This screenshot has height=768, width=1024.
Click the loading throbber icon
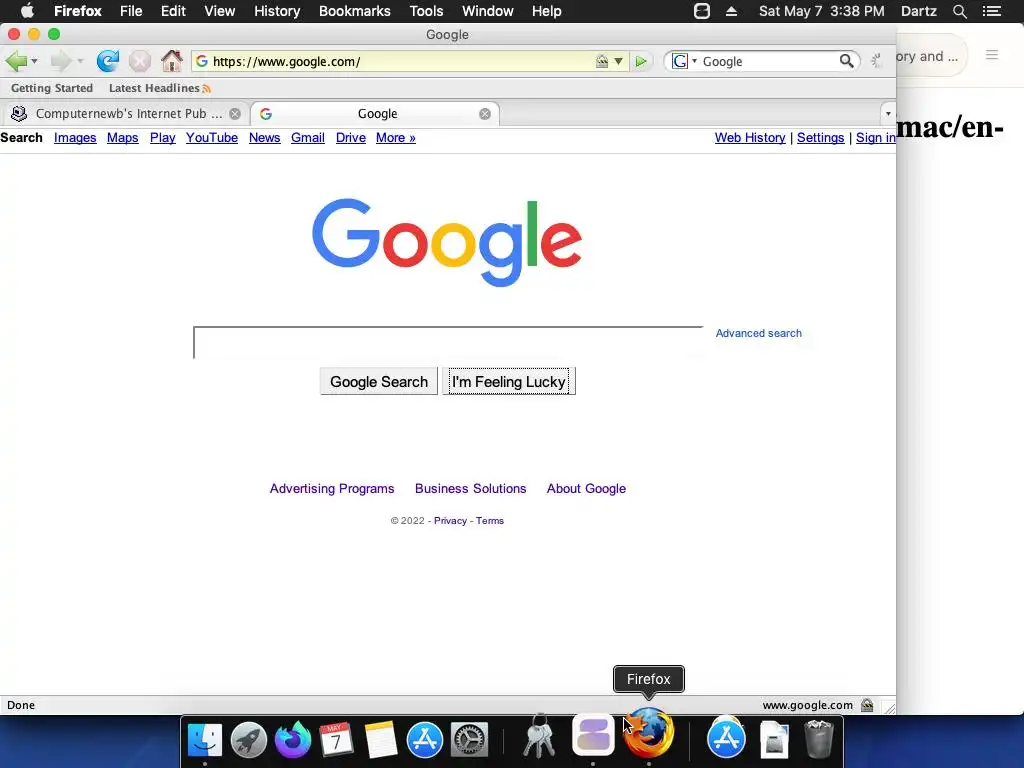[876, 61]
